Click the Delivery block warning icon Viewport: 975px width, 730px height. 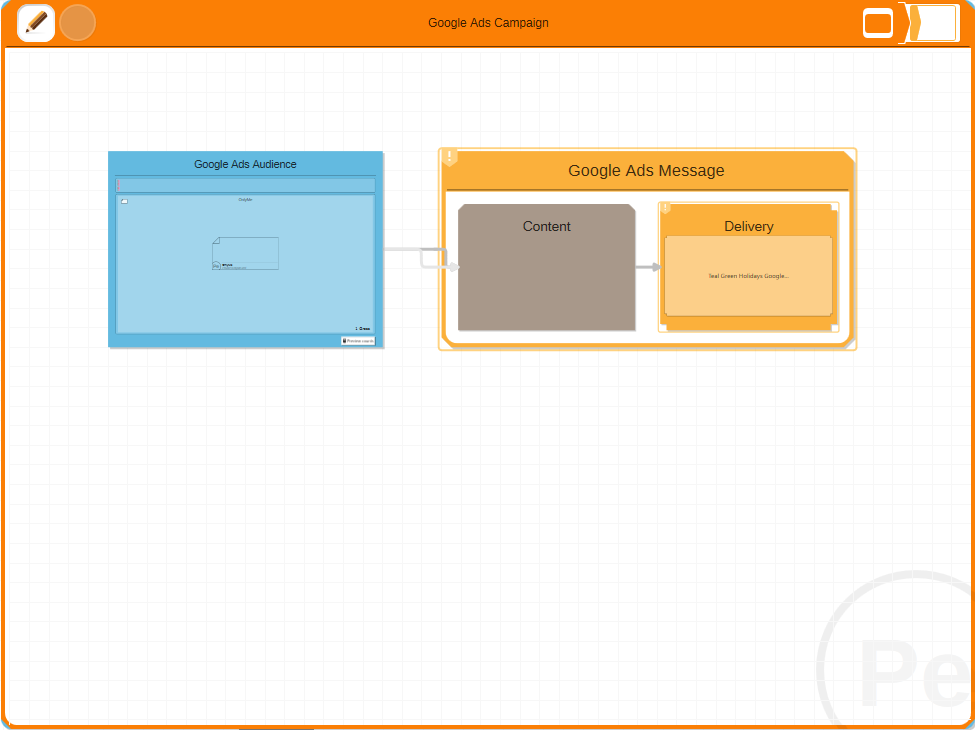(665, 208)
